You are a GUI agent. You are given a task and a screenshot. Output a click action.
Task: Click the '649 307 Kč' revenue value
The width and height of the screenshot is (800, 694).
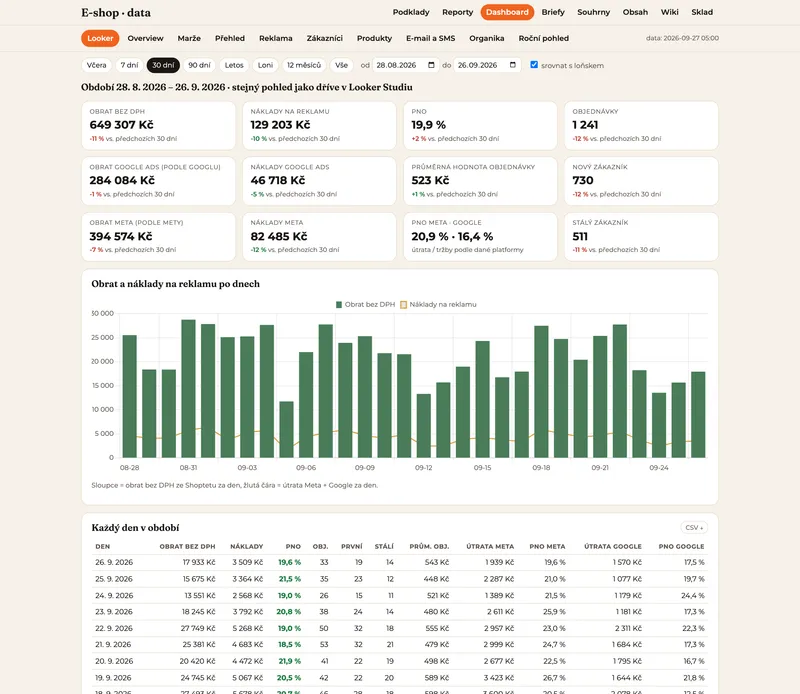point(121,125)
